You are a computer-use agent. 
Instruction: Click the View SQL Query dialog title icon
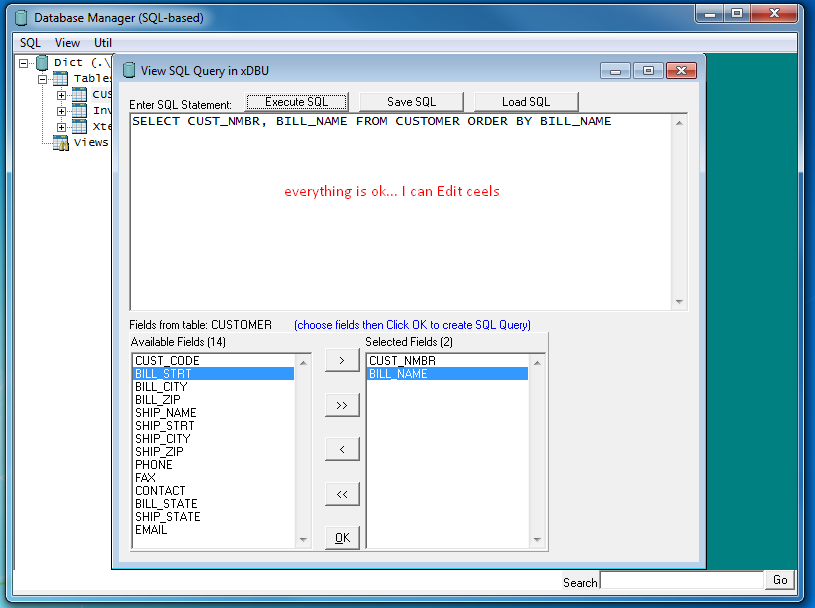coord(129,71)
